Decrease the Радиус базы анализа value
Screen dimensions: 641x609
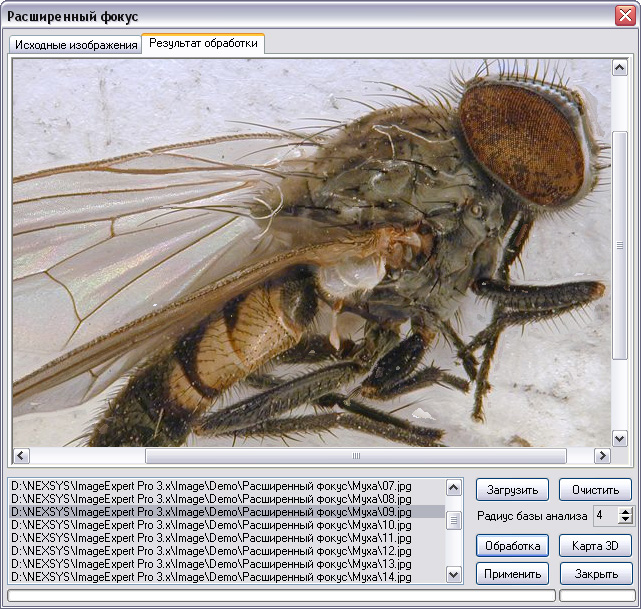pyautogui.click(x=626, y=520)
